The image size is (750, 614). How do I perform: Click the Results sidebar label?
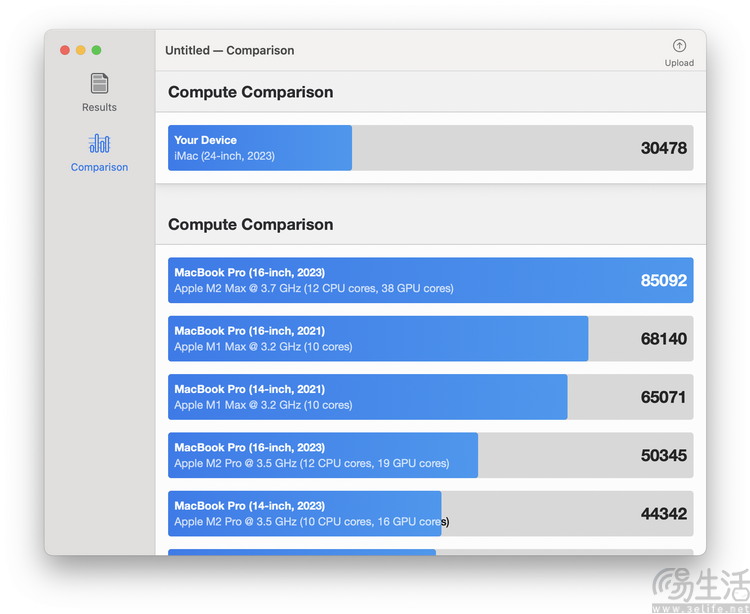(99, 107)
